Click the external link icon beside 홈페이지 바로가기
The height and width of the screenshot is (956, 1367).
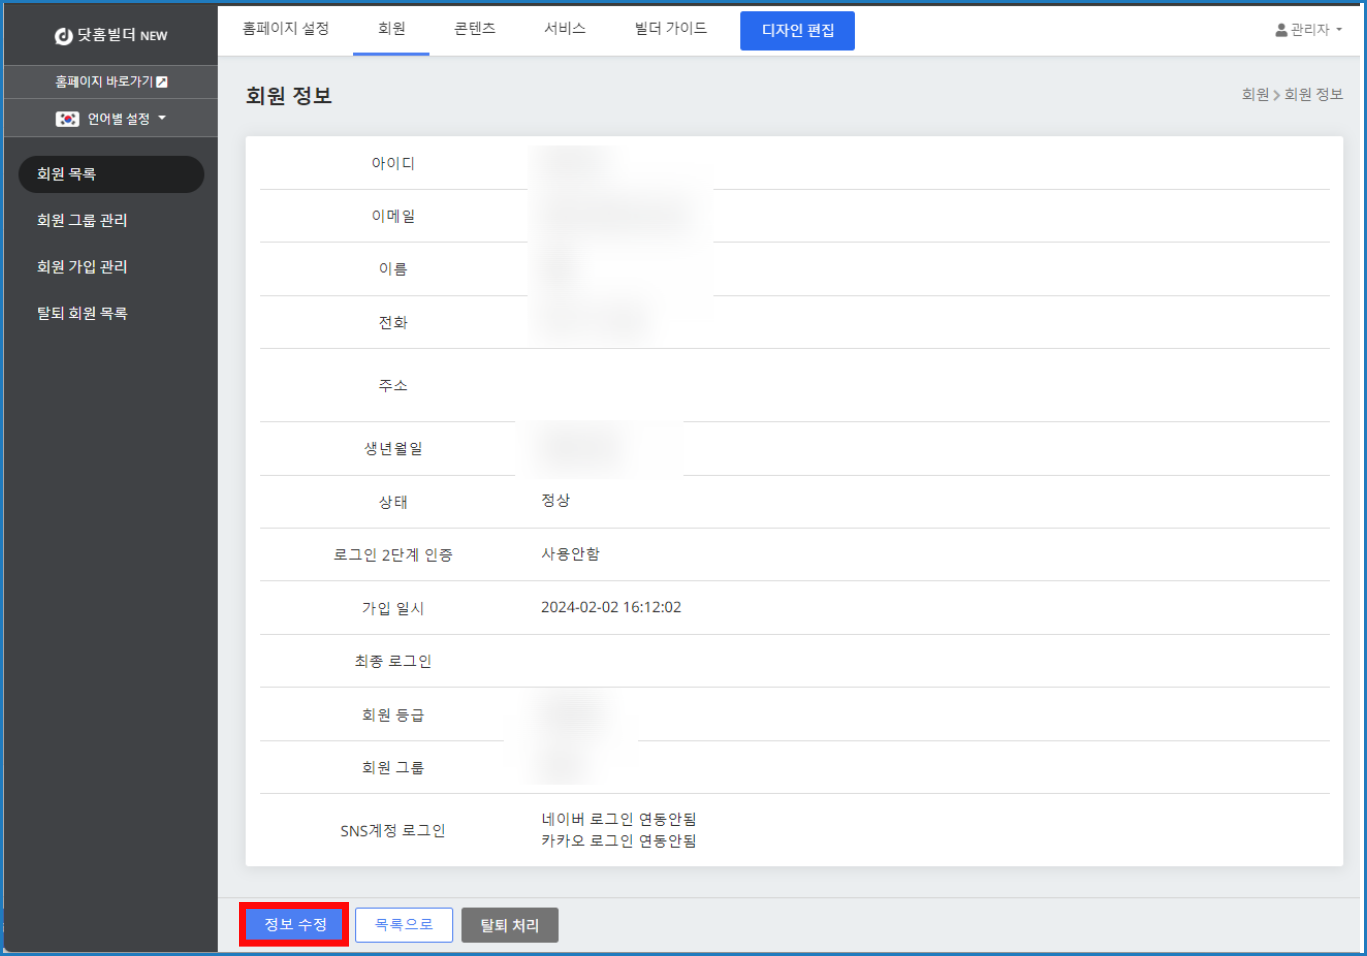click(162, 82)
